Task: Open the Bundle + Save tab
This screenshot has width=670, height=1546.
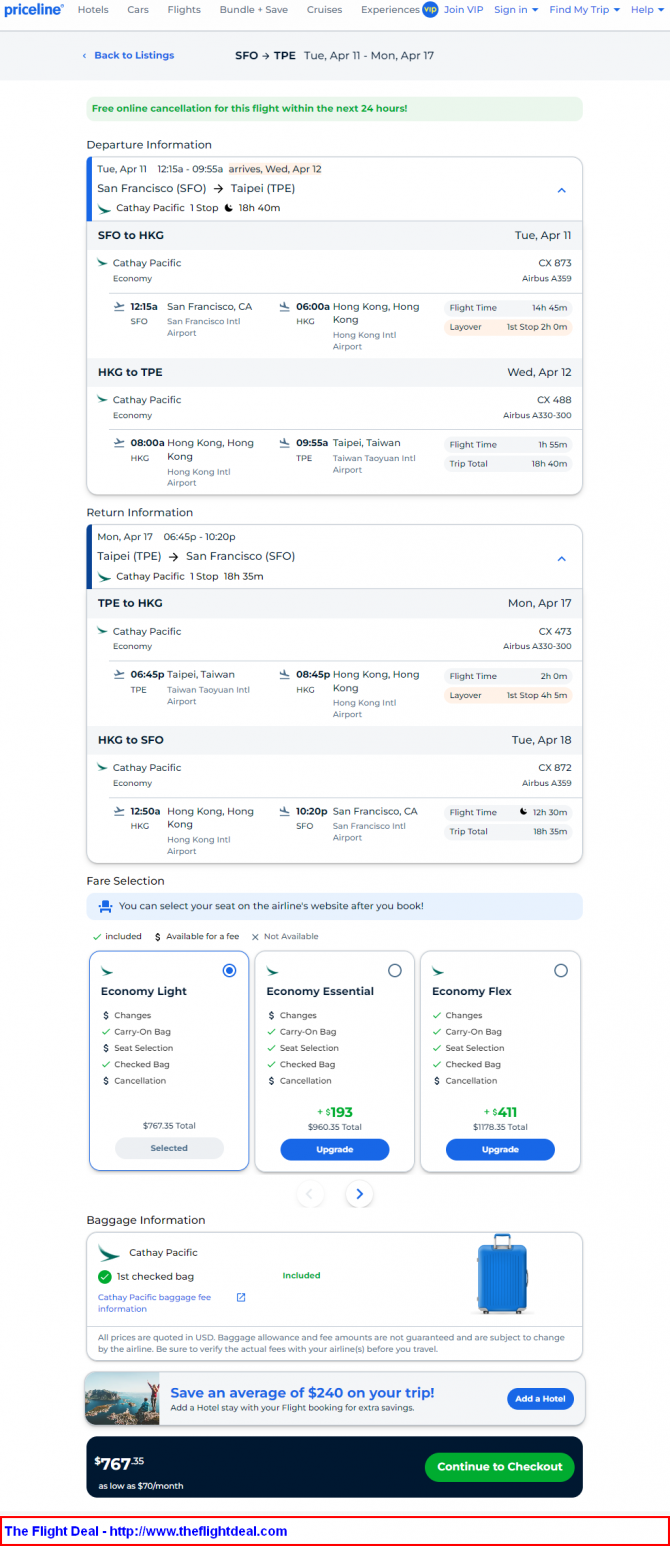Action: click(253, 9)
